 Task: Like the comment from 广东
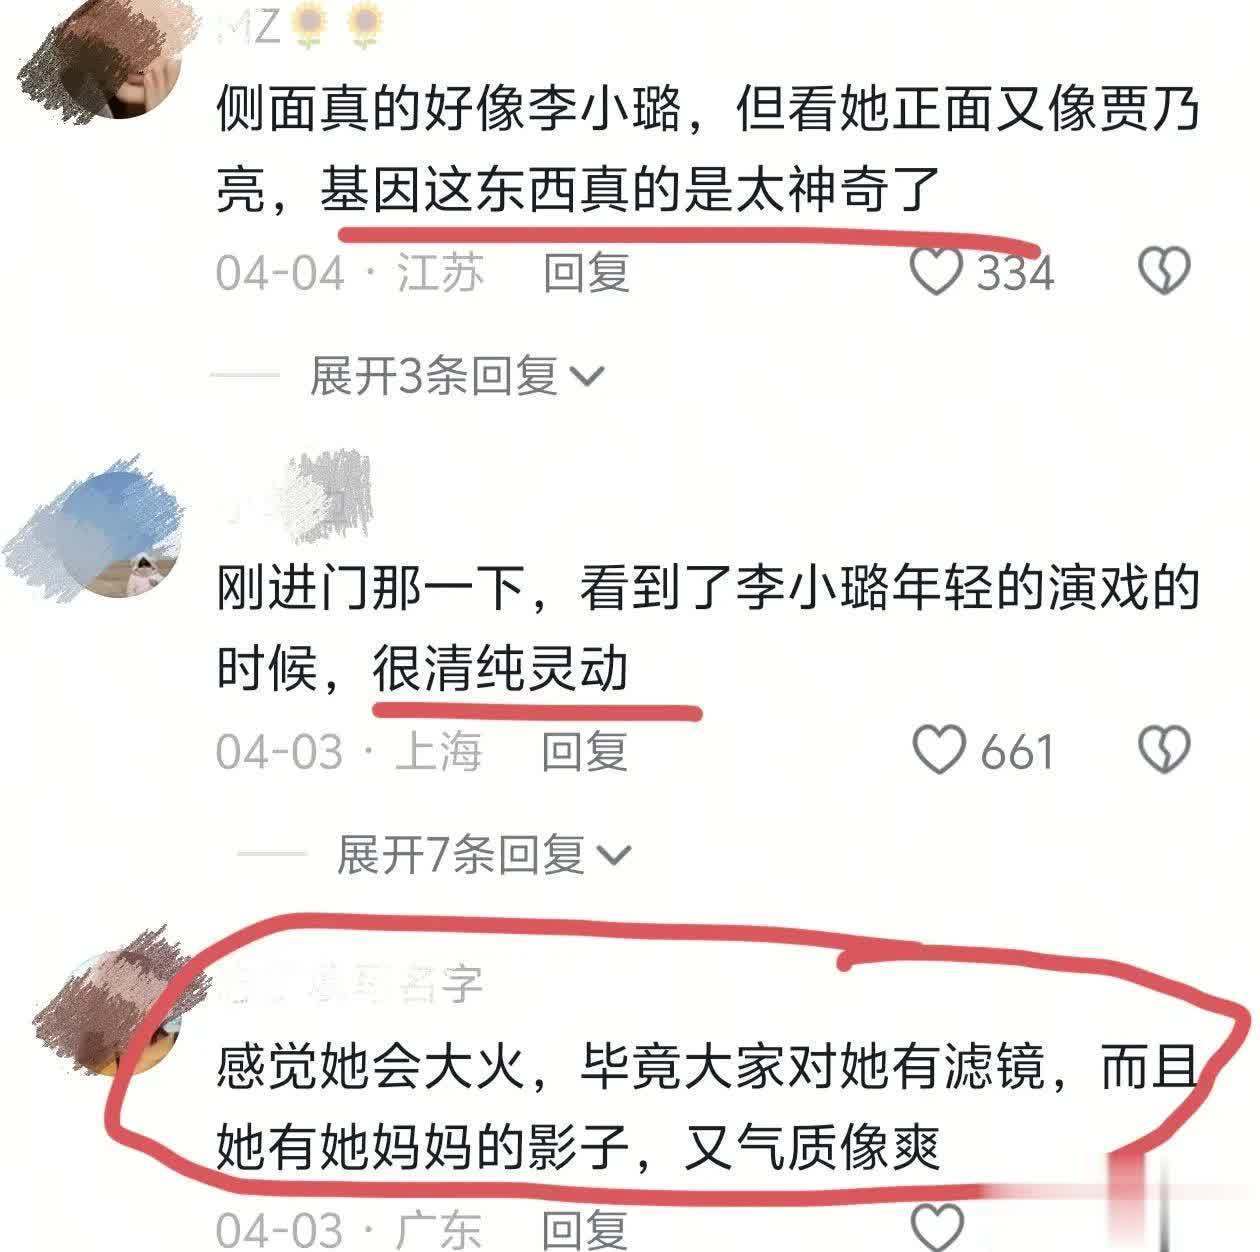939,1227
